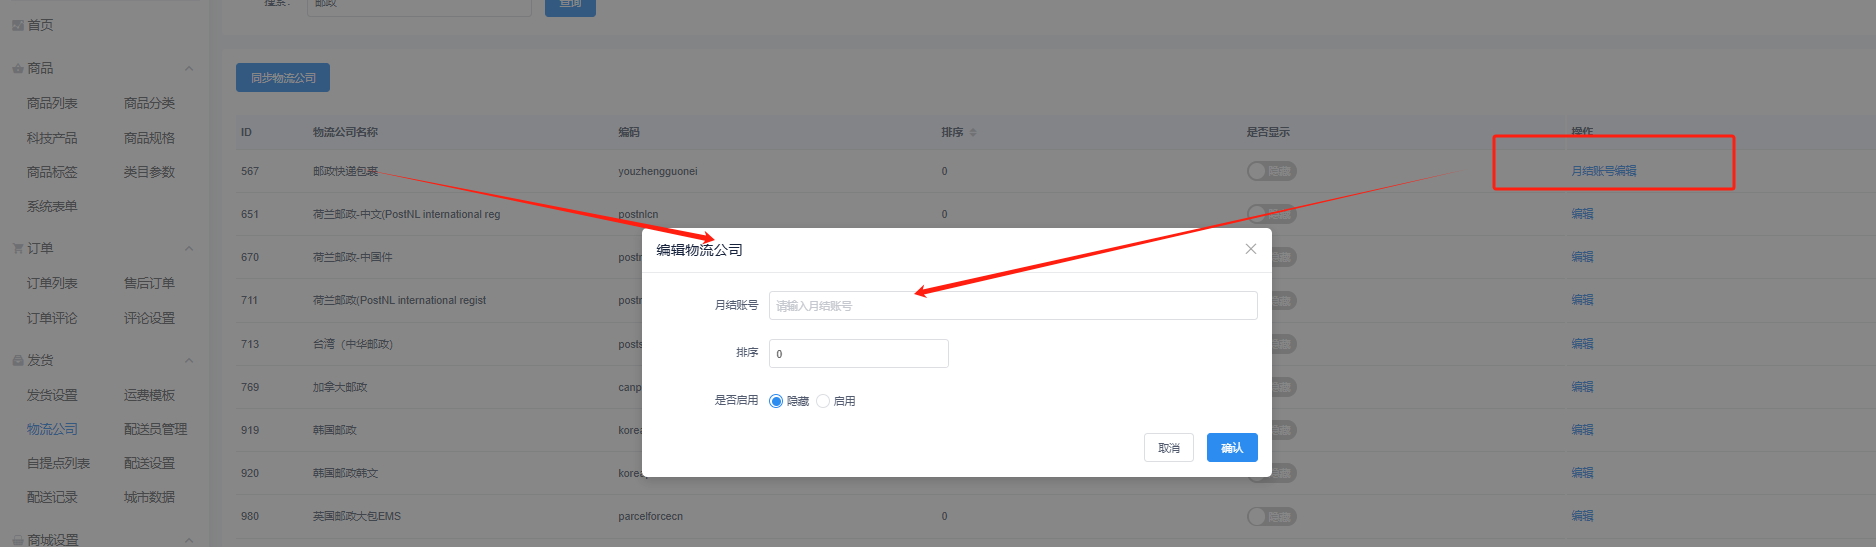Close the 编辑物流公司 dialog with X icon
This screenshot has width=1876, height=547.
pos(1250,249)
